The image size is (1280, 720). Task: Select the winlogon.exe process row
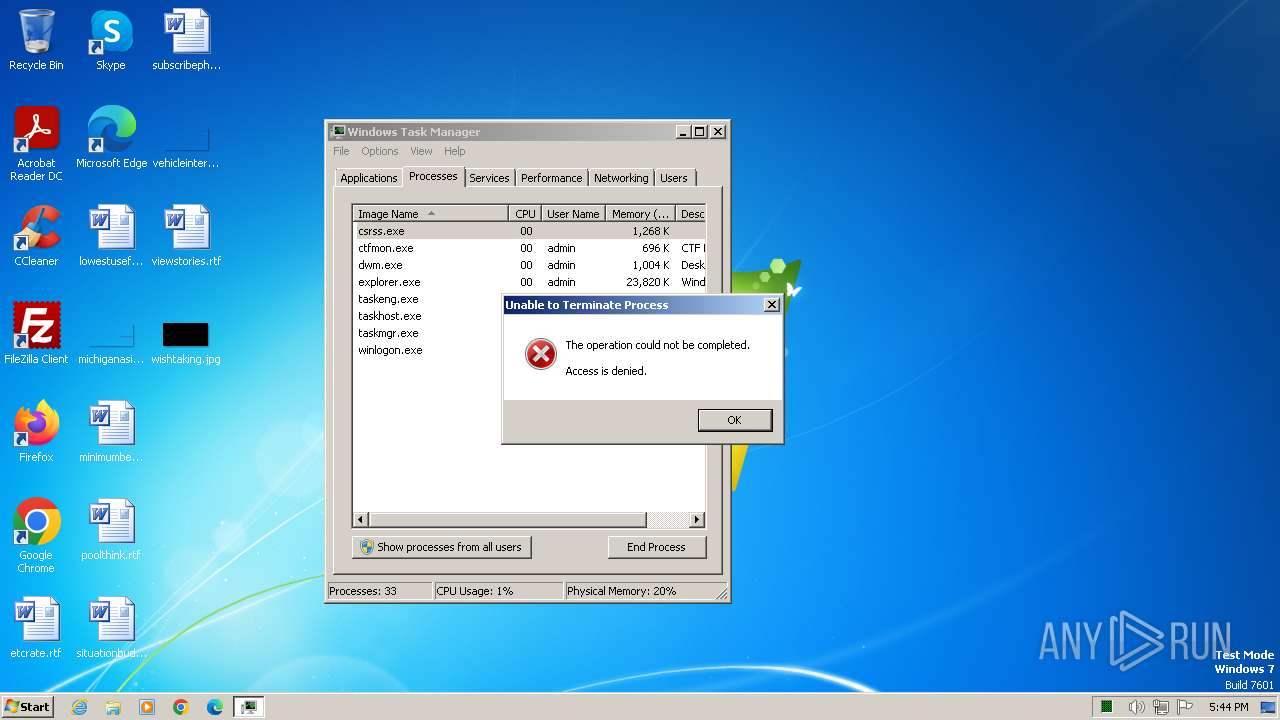point(427,350)
